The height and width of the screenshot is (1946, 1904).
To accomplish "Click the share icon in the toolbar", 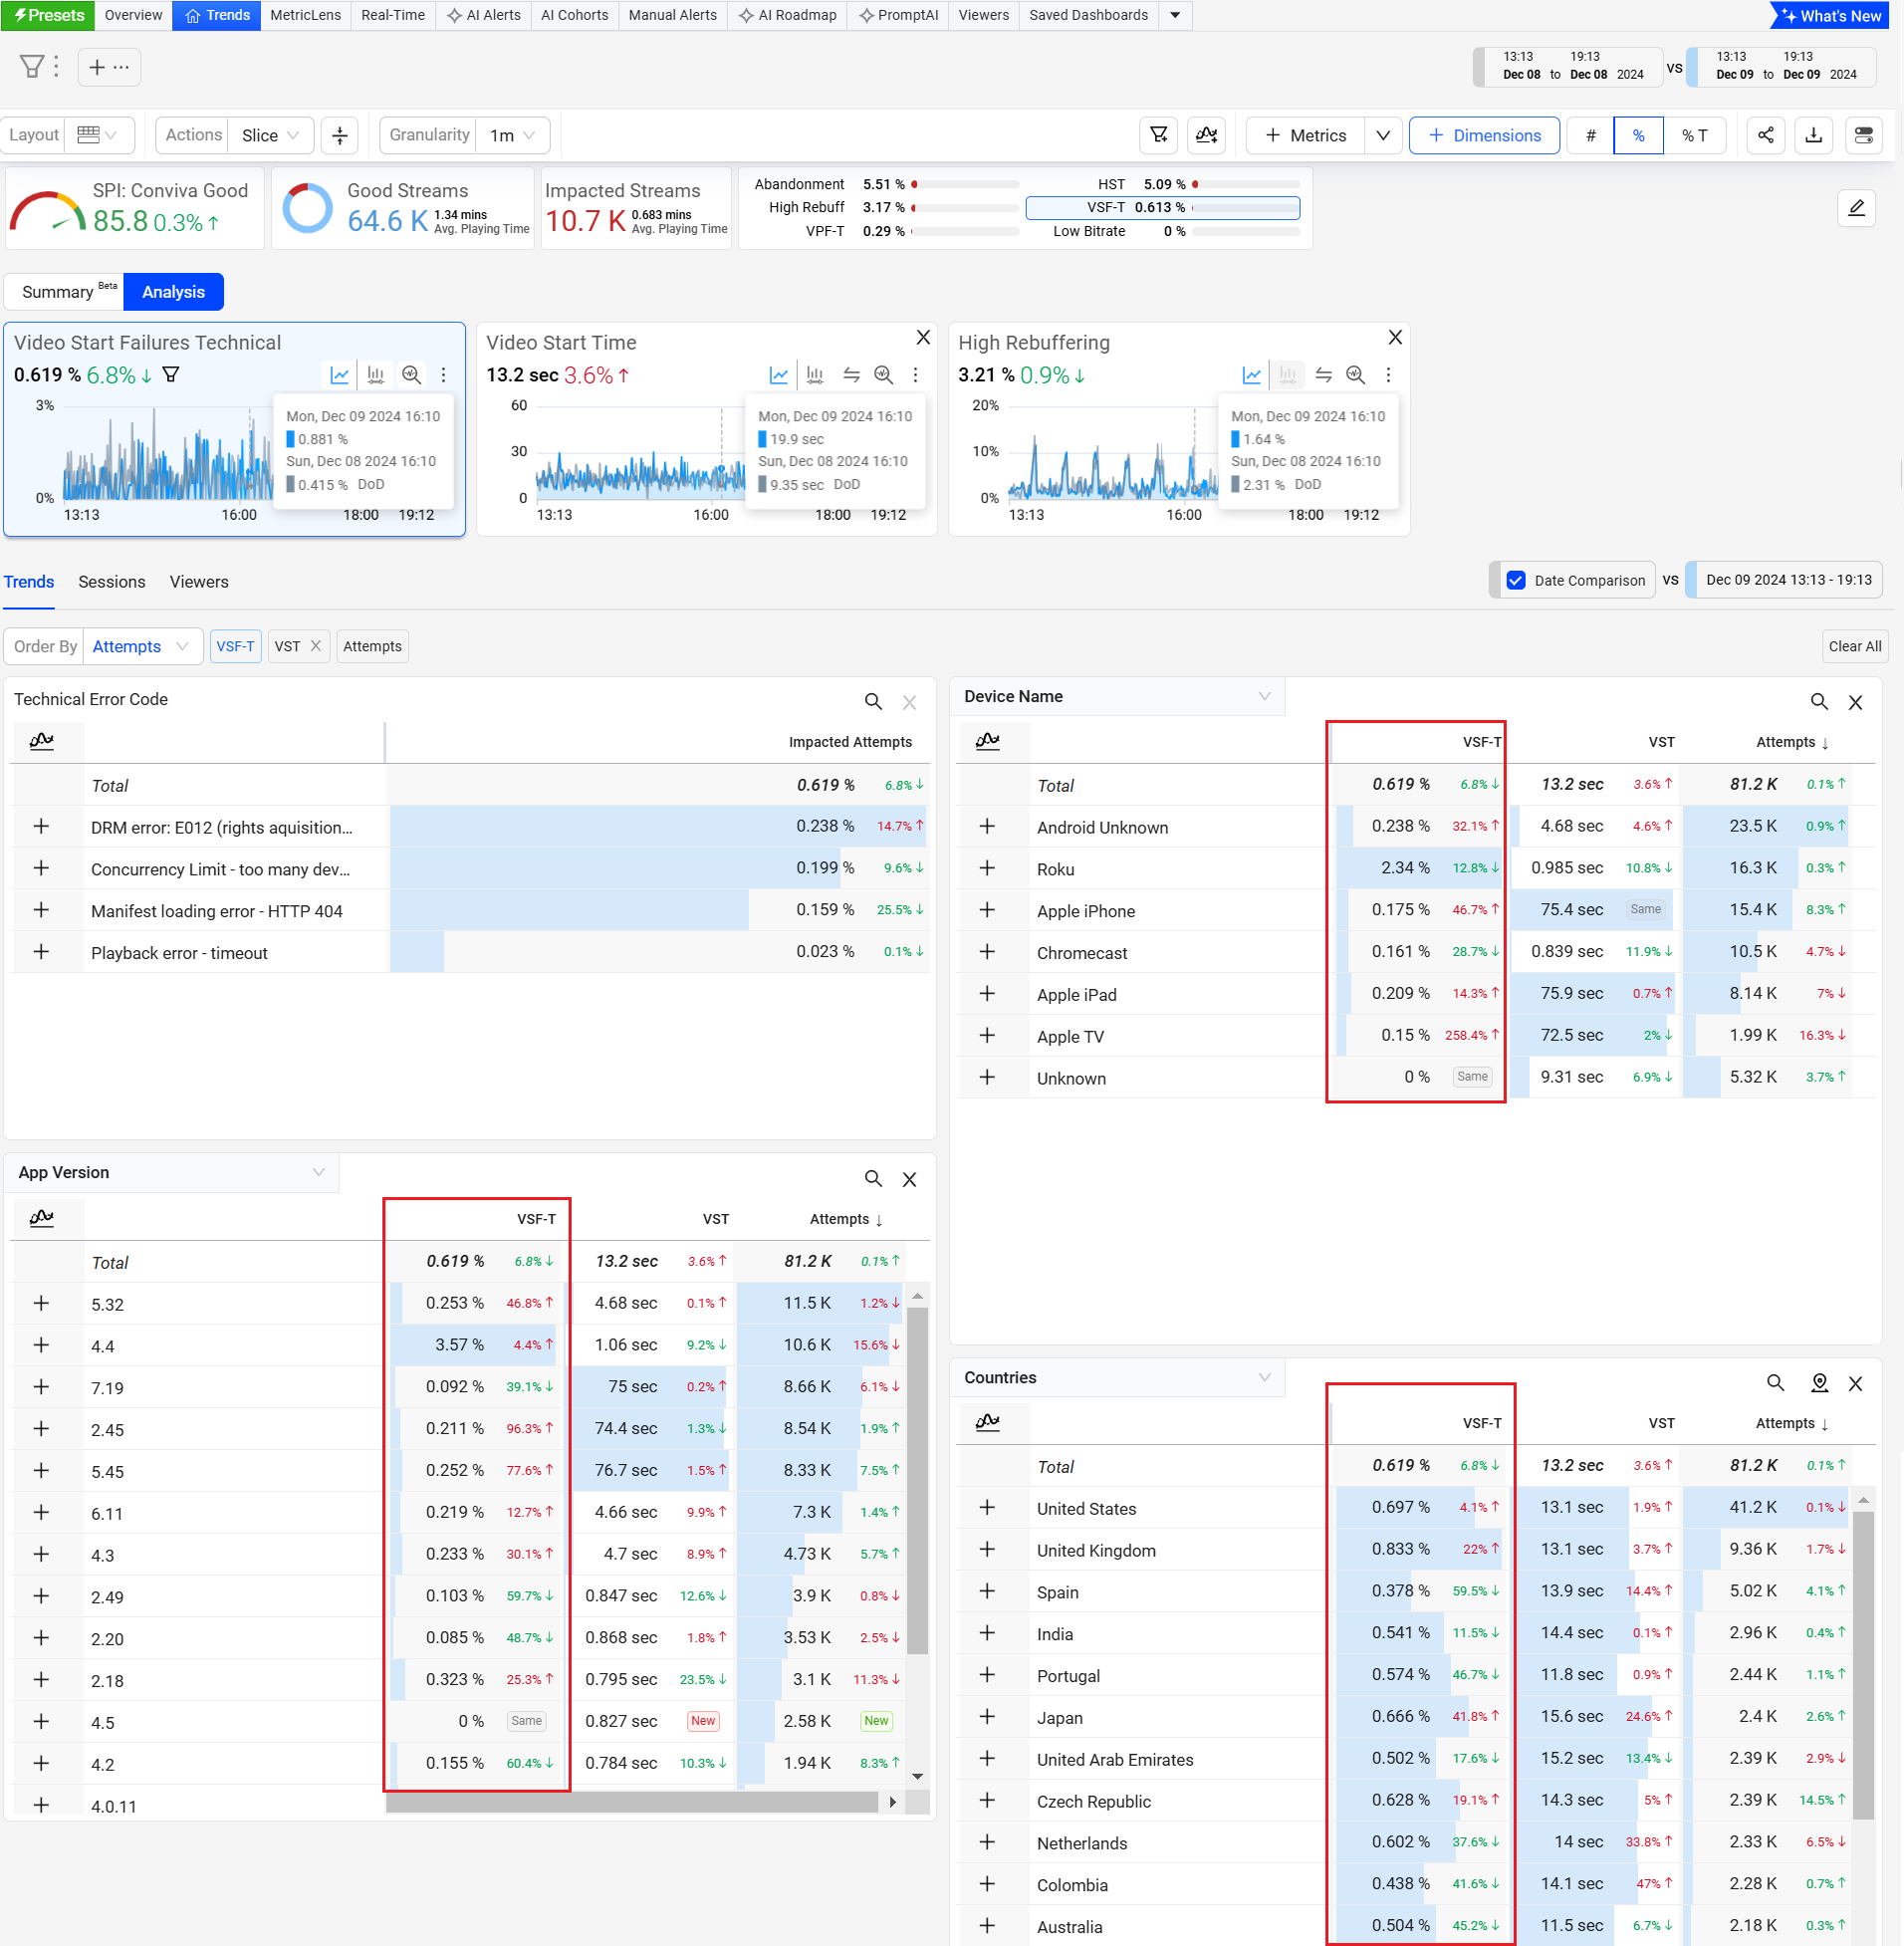I will tap(1765, 135).
